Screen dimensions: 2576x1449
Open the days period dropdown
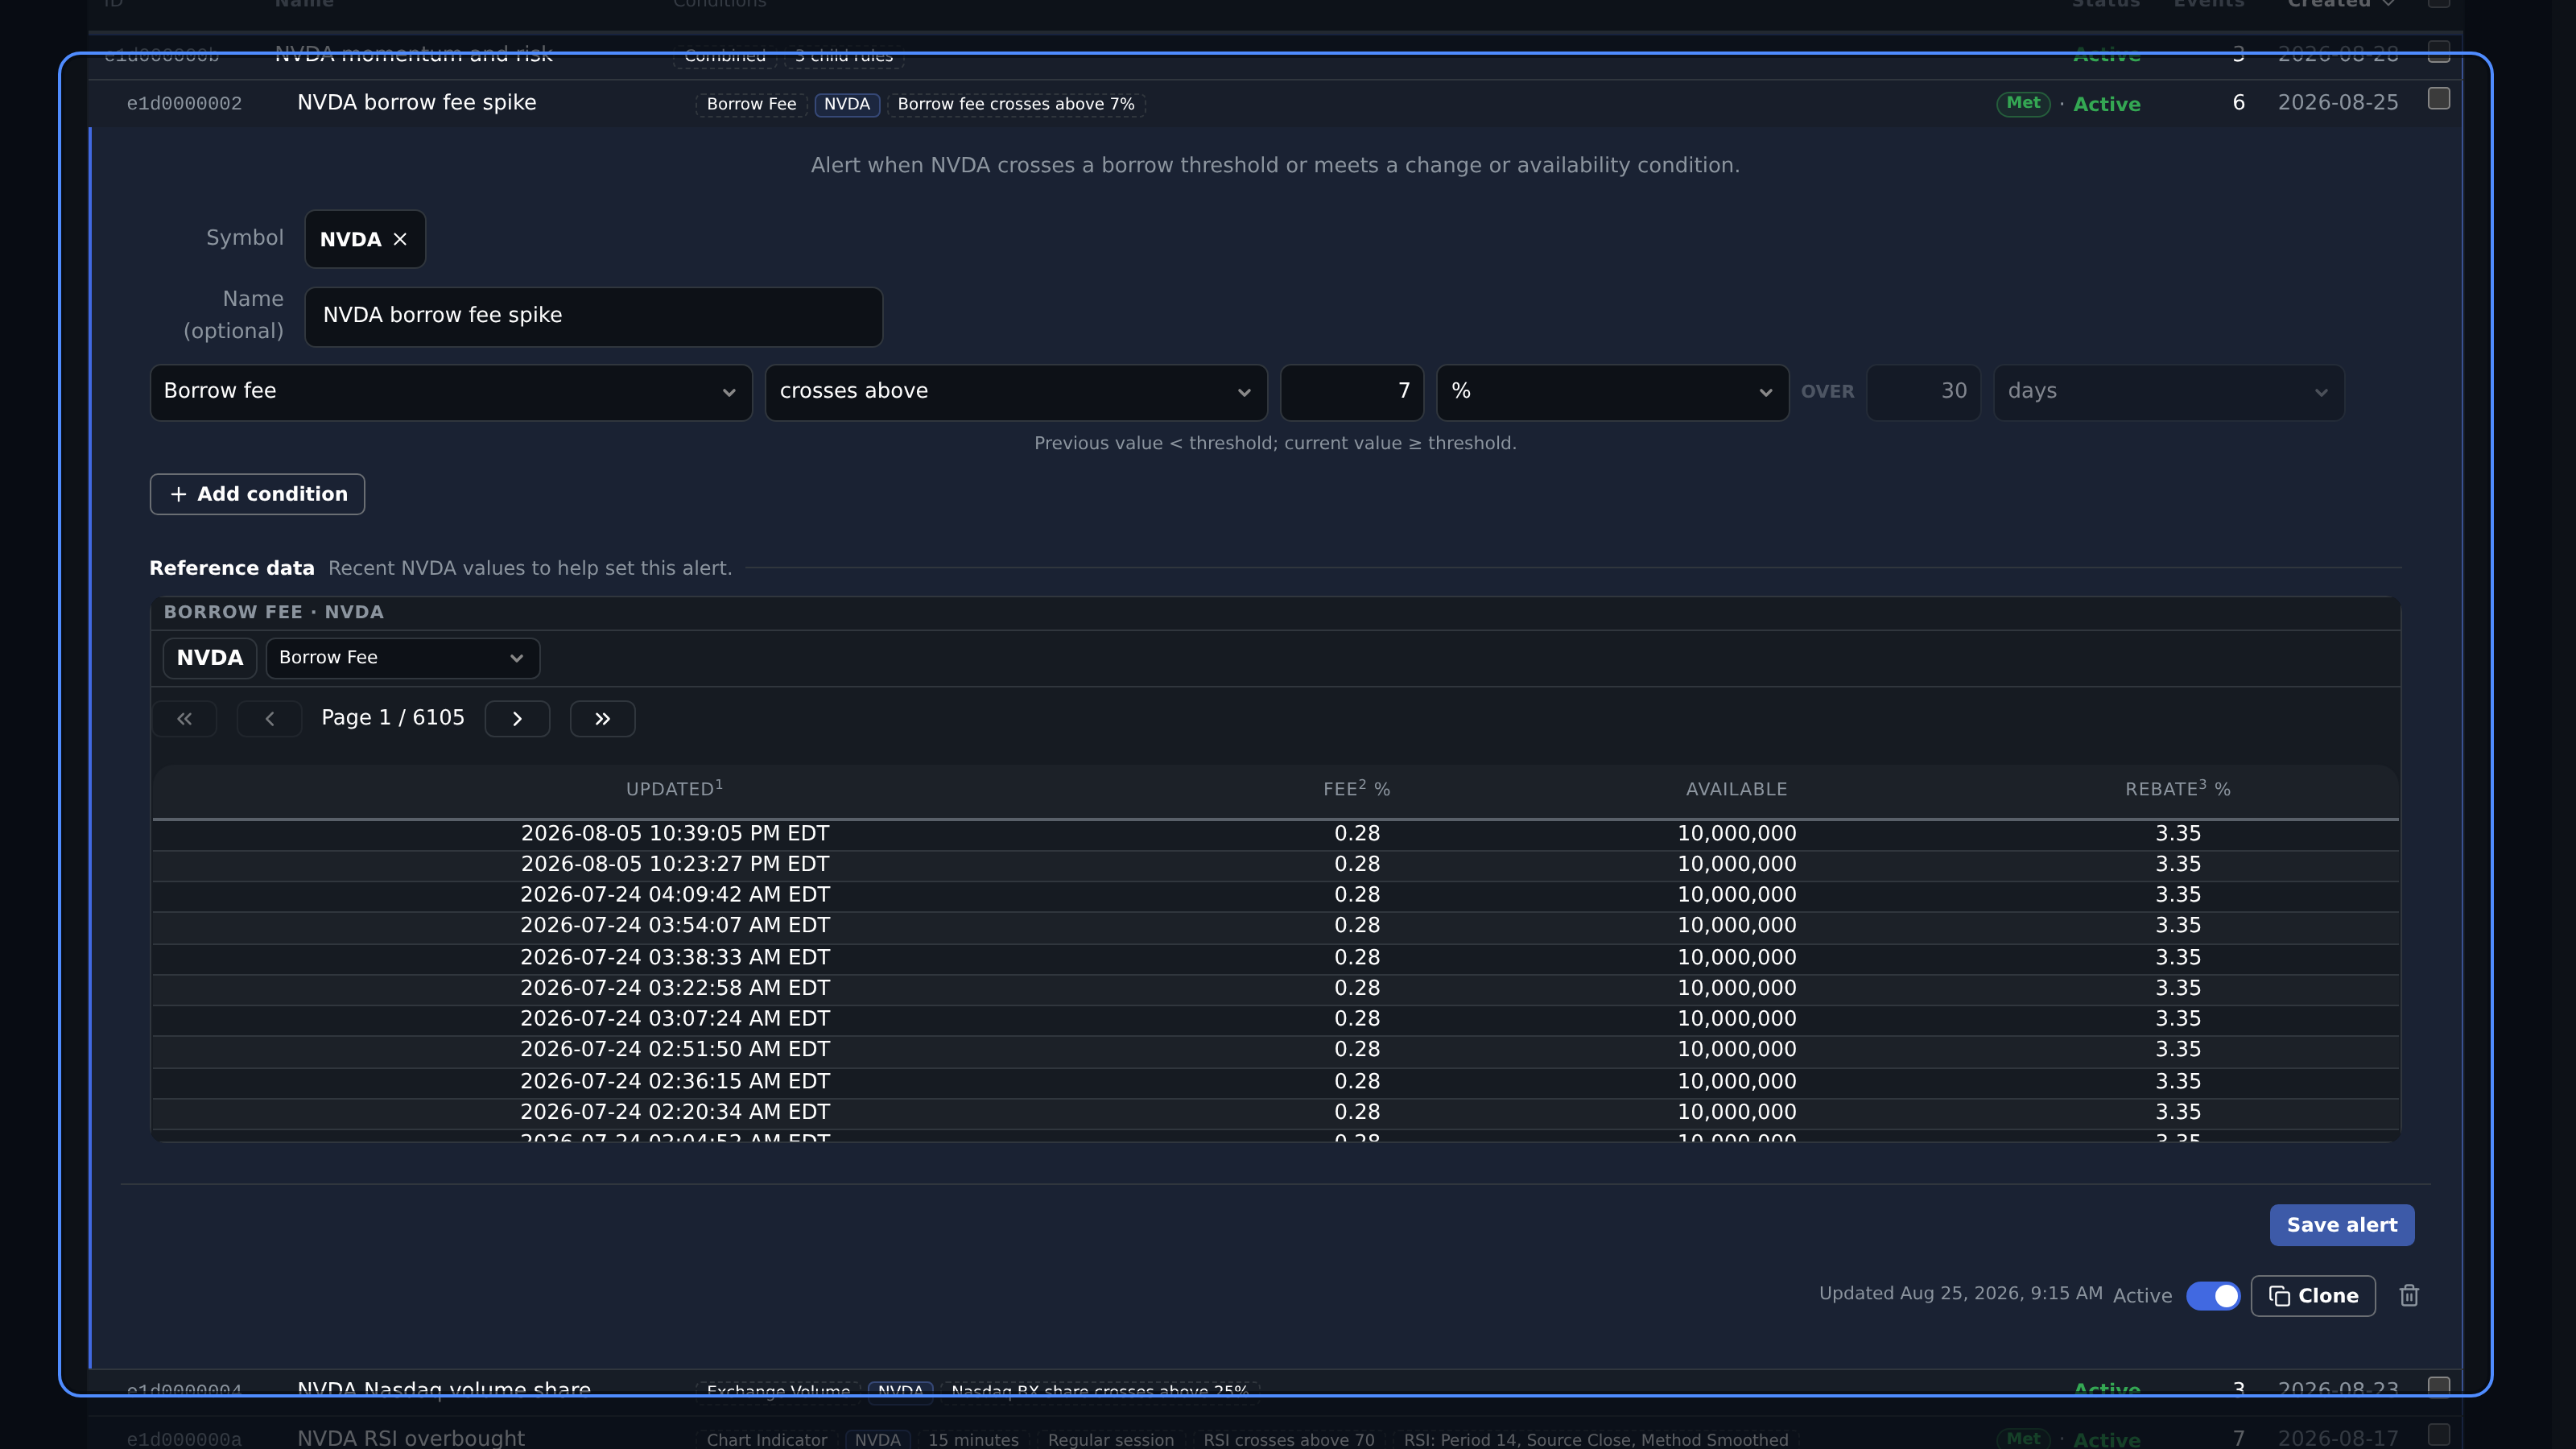coord(2168,391)
